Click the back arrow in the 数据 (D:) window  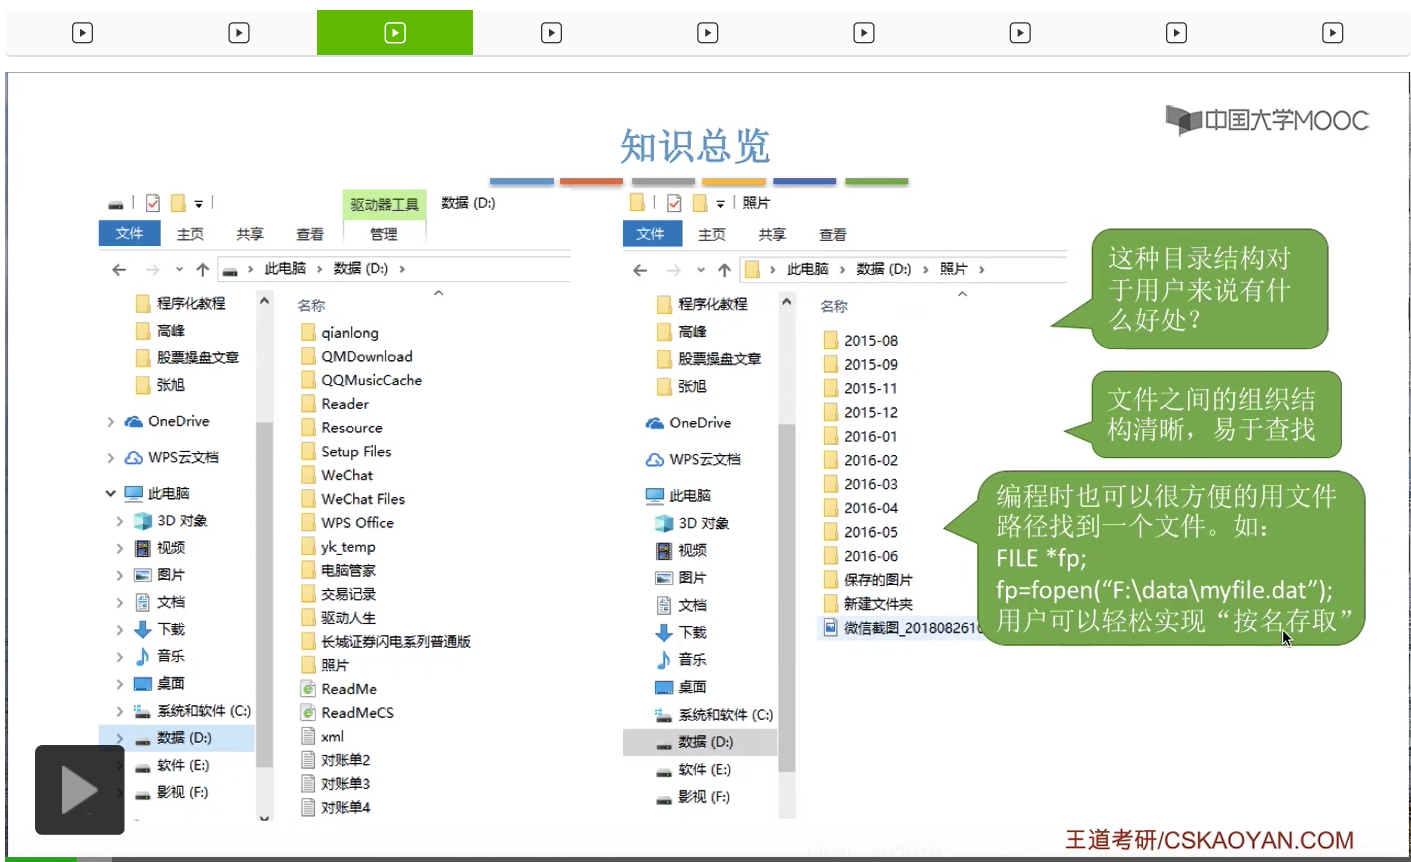[119, 269]
